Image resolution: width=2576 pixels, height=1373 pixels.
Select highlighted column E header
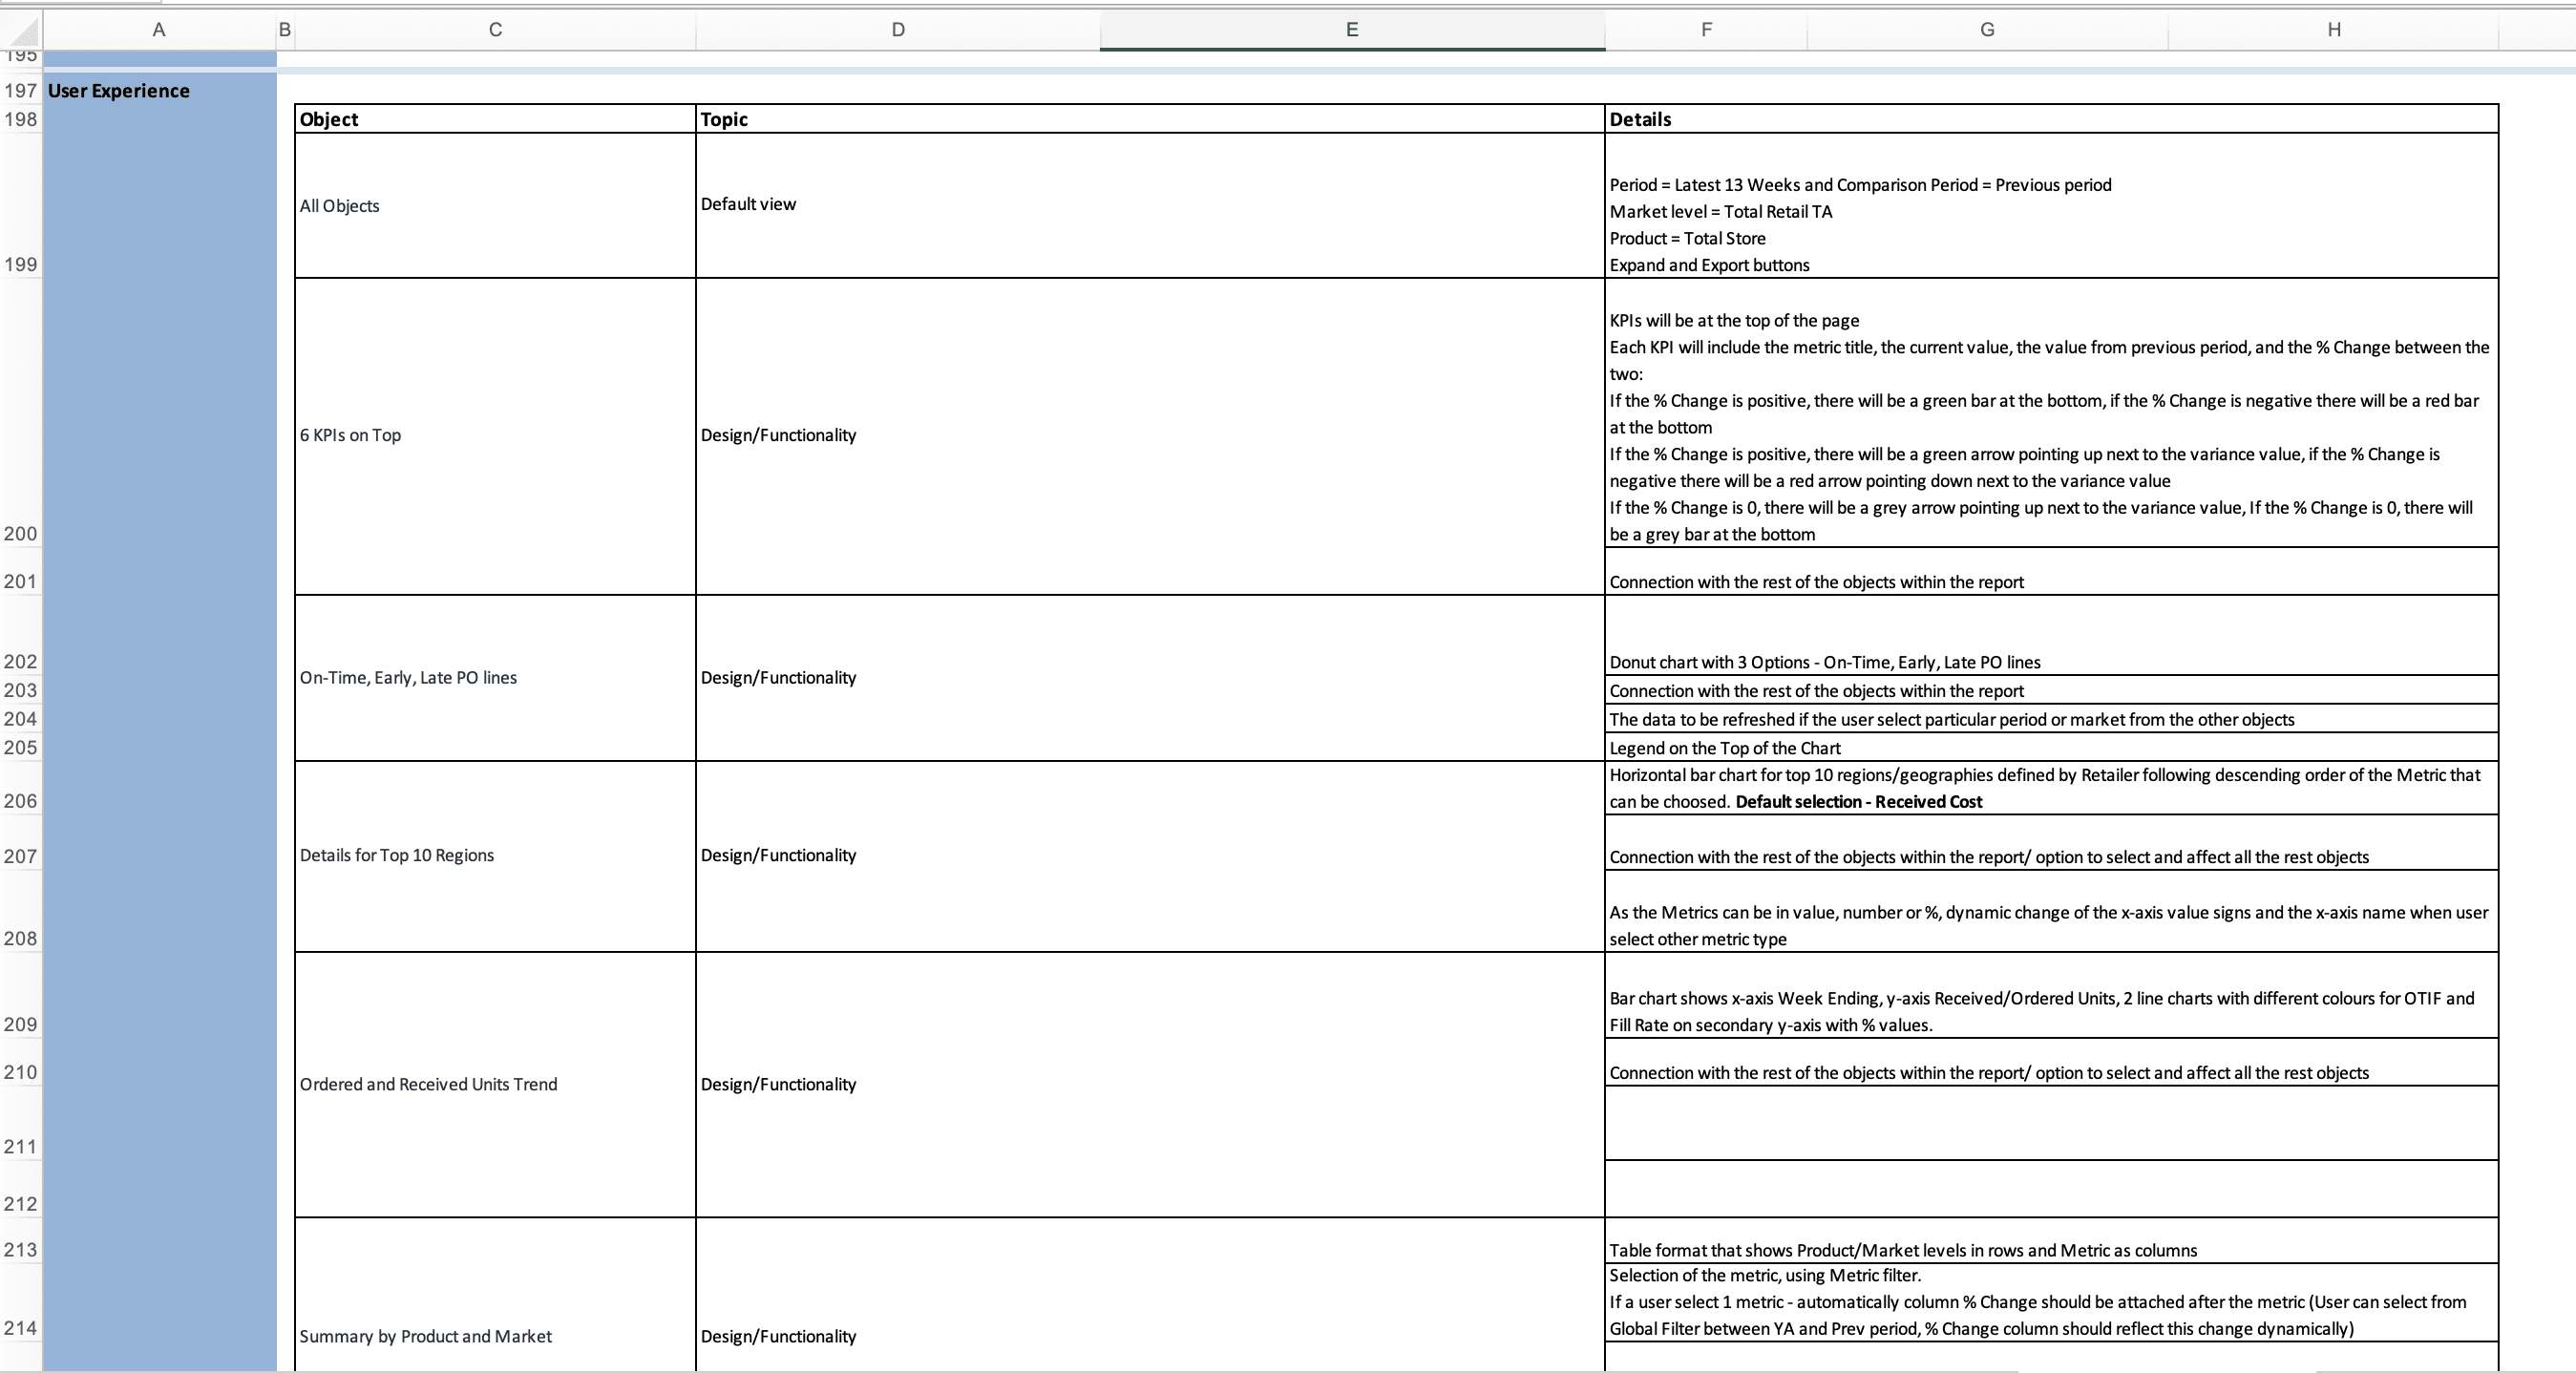point(1351,30)
